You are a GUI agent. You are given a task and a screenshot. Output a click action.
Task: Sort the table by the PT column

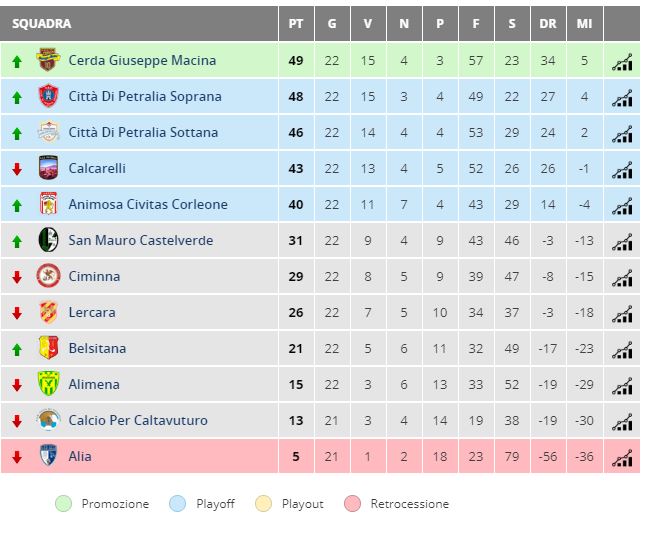coord(296,24)
